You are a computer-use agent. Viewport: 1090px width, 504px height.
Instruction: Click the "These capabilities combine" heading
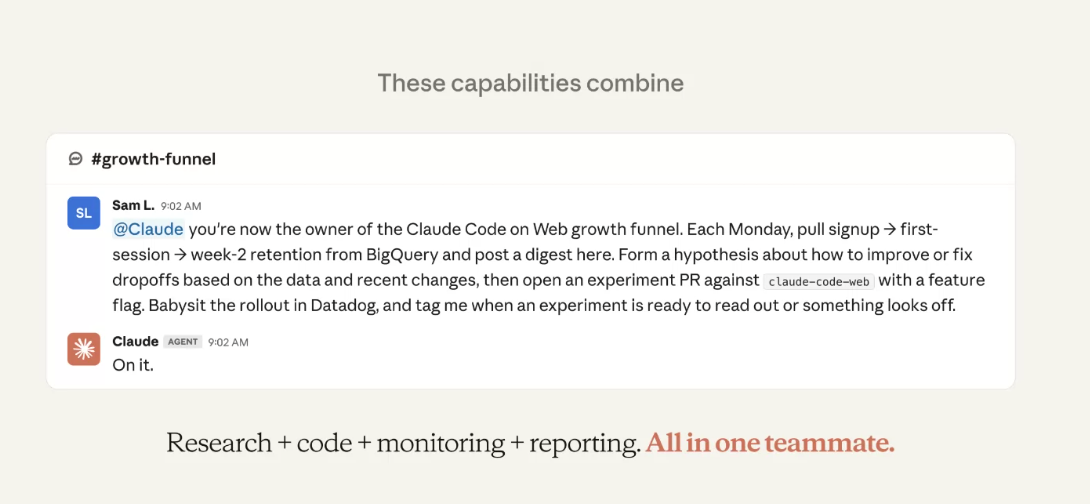(x=530, y=83)
